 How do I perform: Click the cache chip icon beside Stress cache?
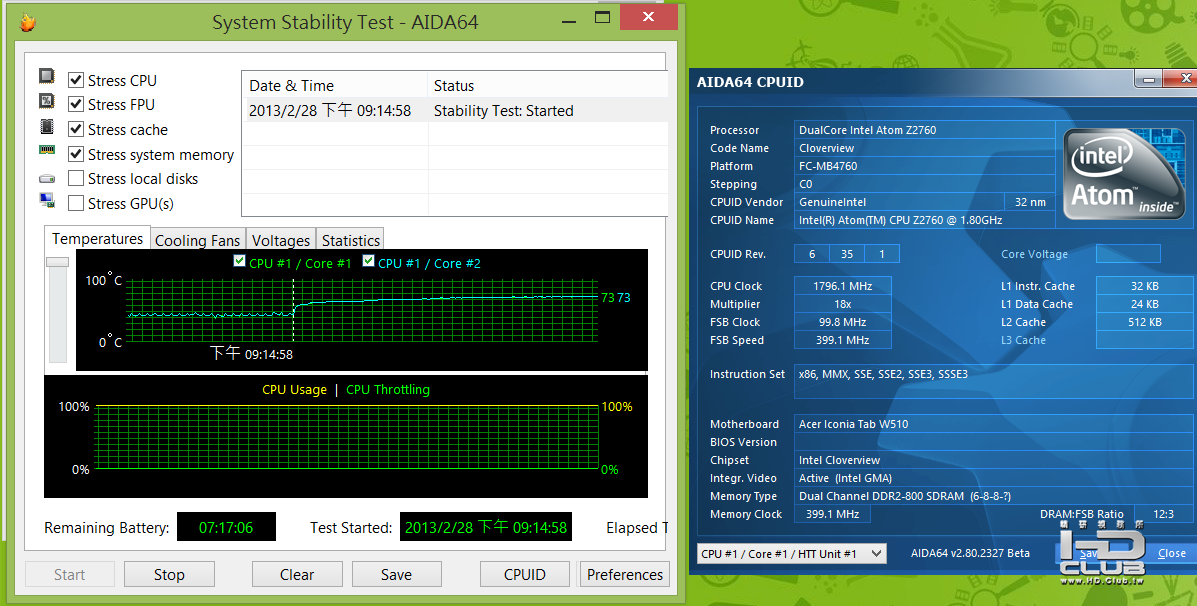tap(47, 126)
